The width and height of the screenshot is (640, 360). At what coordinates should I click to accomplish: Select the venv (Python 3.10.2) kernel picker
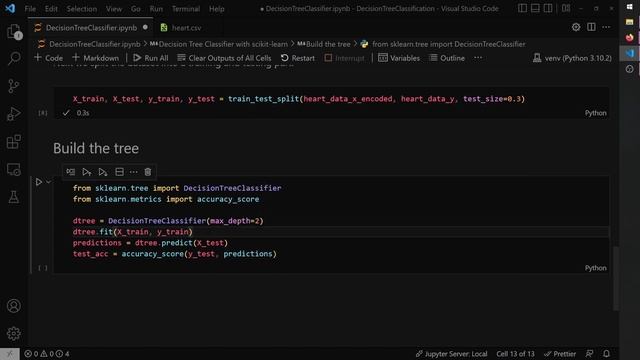coord(572,58)
